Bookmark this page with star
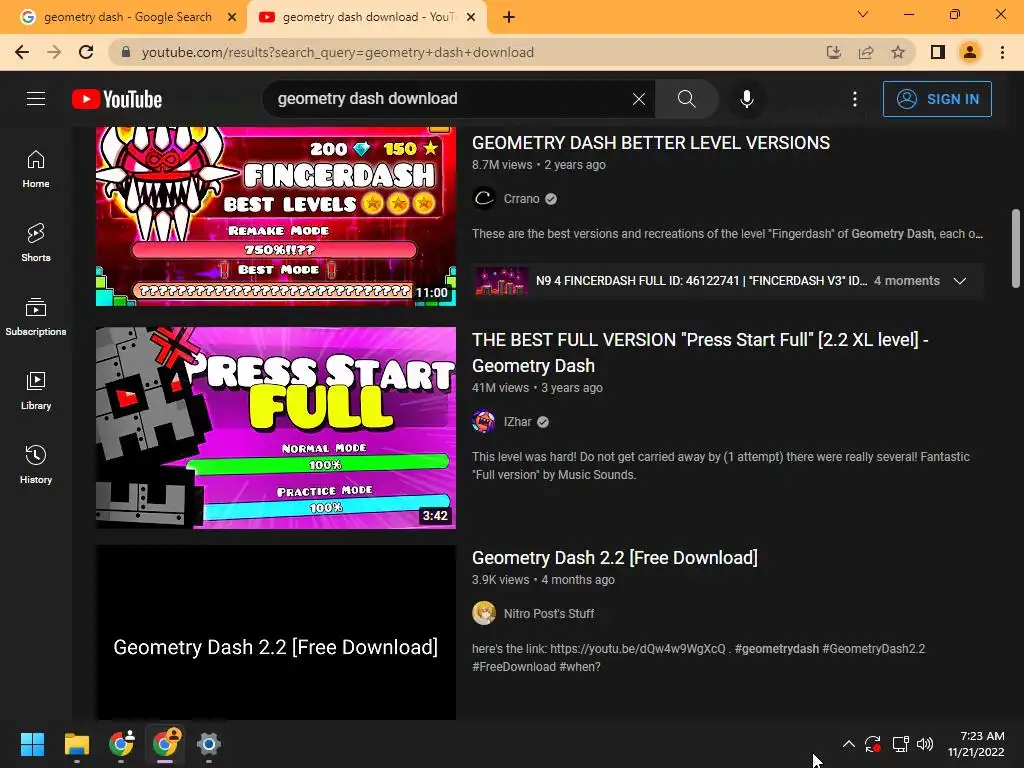1024x768 pixels. pos(898,52)
